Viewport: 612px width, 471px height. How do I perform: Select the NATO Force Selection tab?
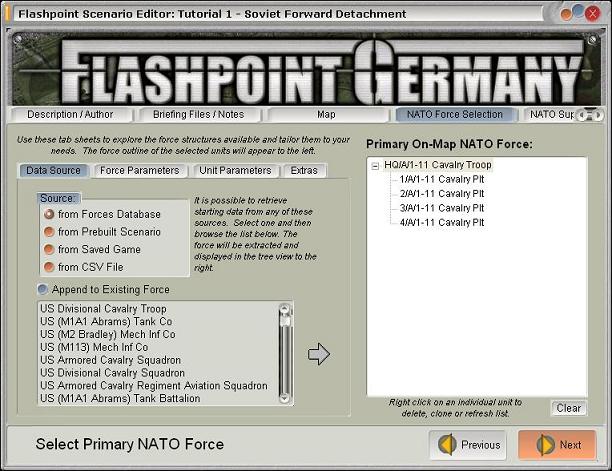pos(455,114)
